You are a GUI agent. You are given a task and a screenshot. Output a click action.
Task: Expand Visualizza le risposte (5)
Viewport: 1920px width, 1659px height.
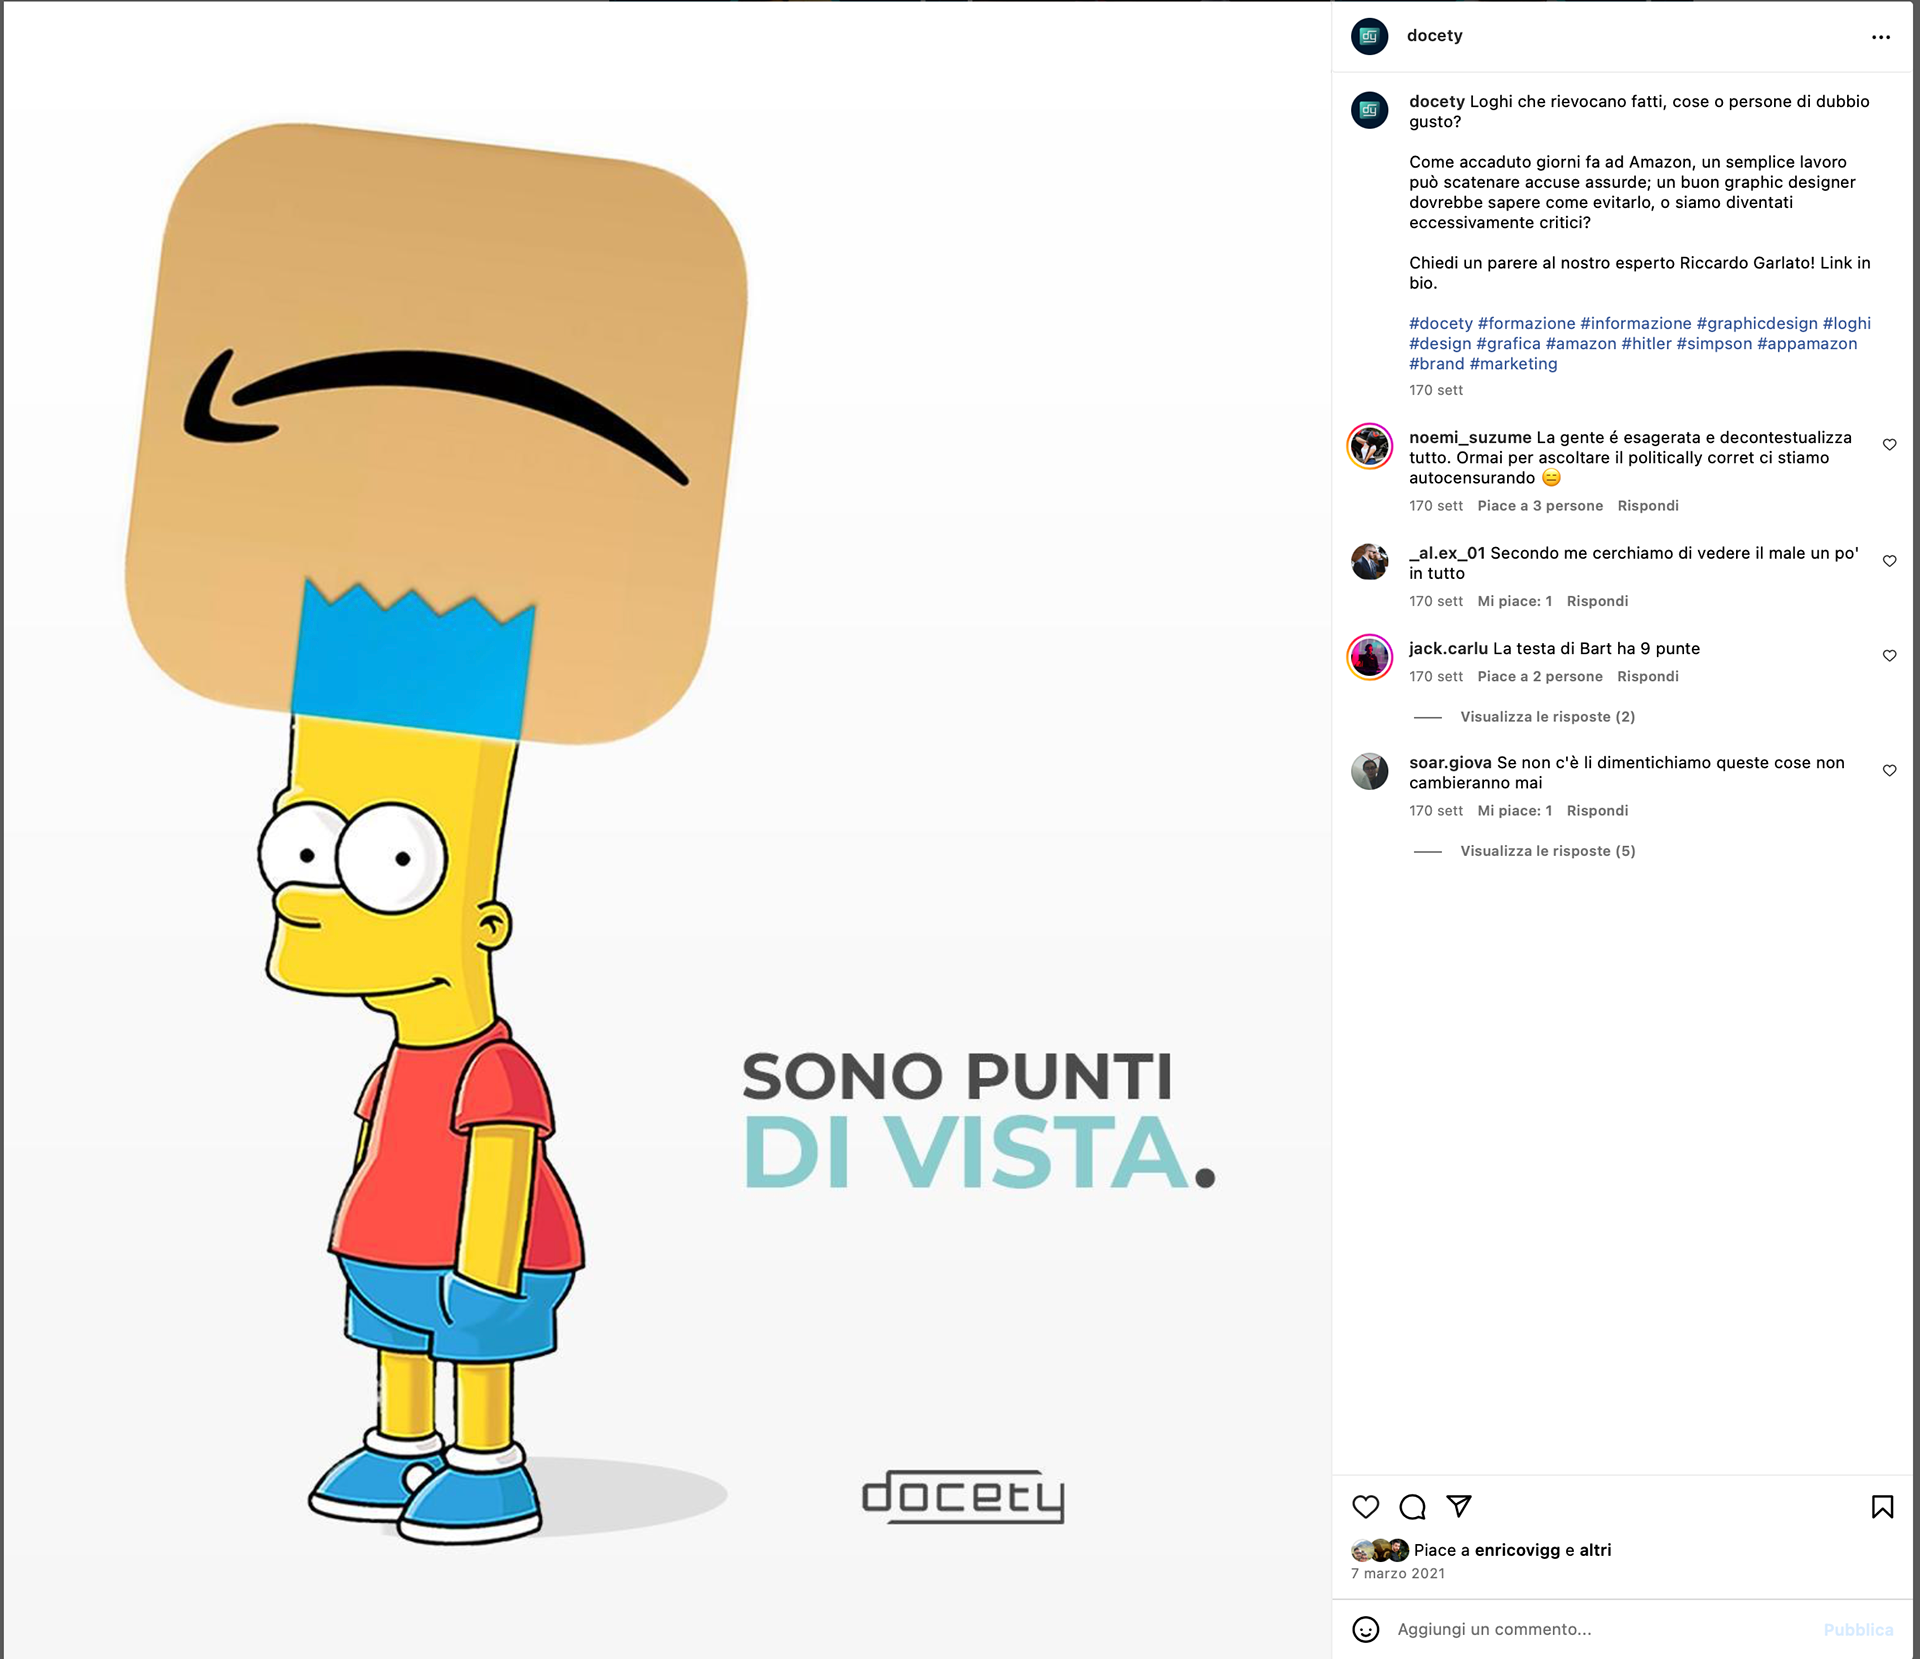coord(1547,851)
